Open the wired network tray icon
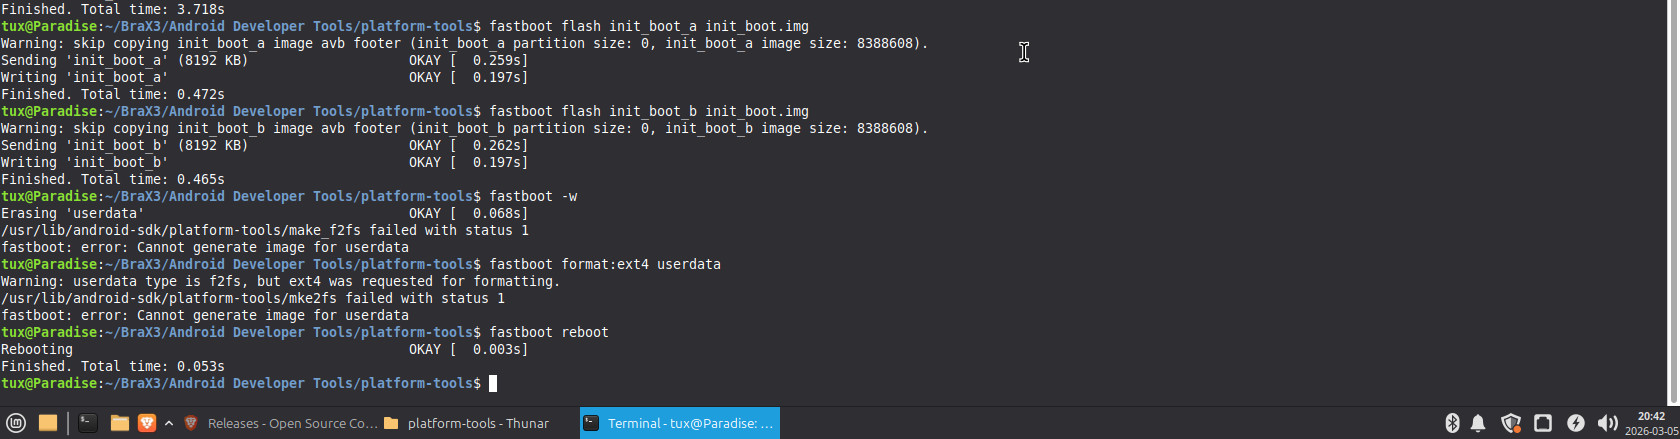Screen dimensions: 1680x439 (1543, 423)
